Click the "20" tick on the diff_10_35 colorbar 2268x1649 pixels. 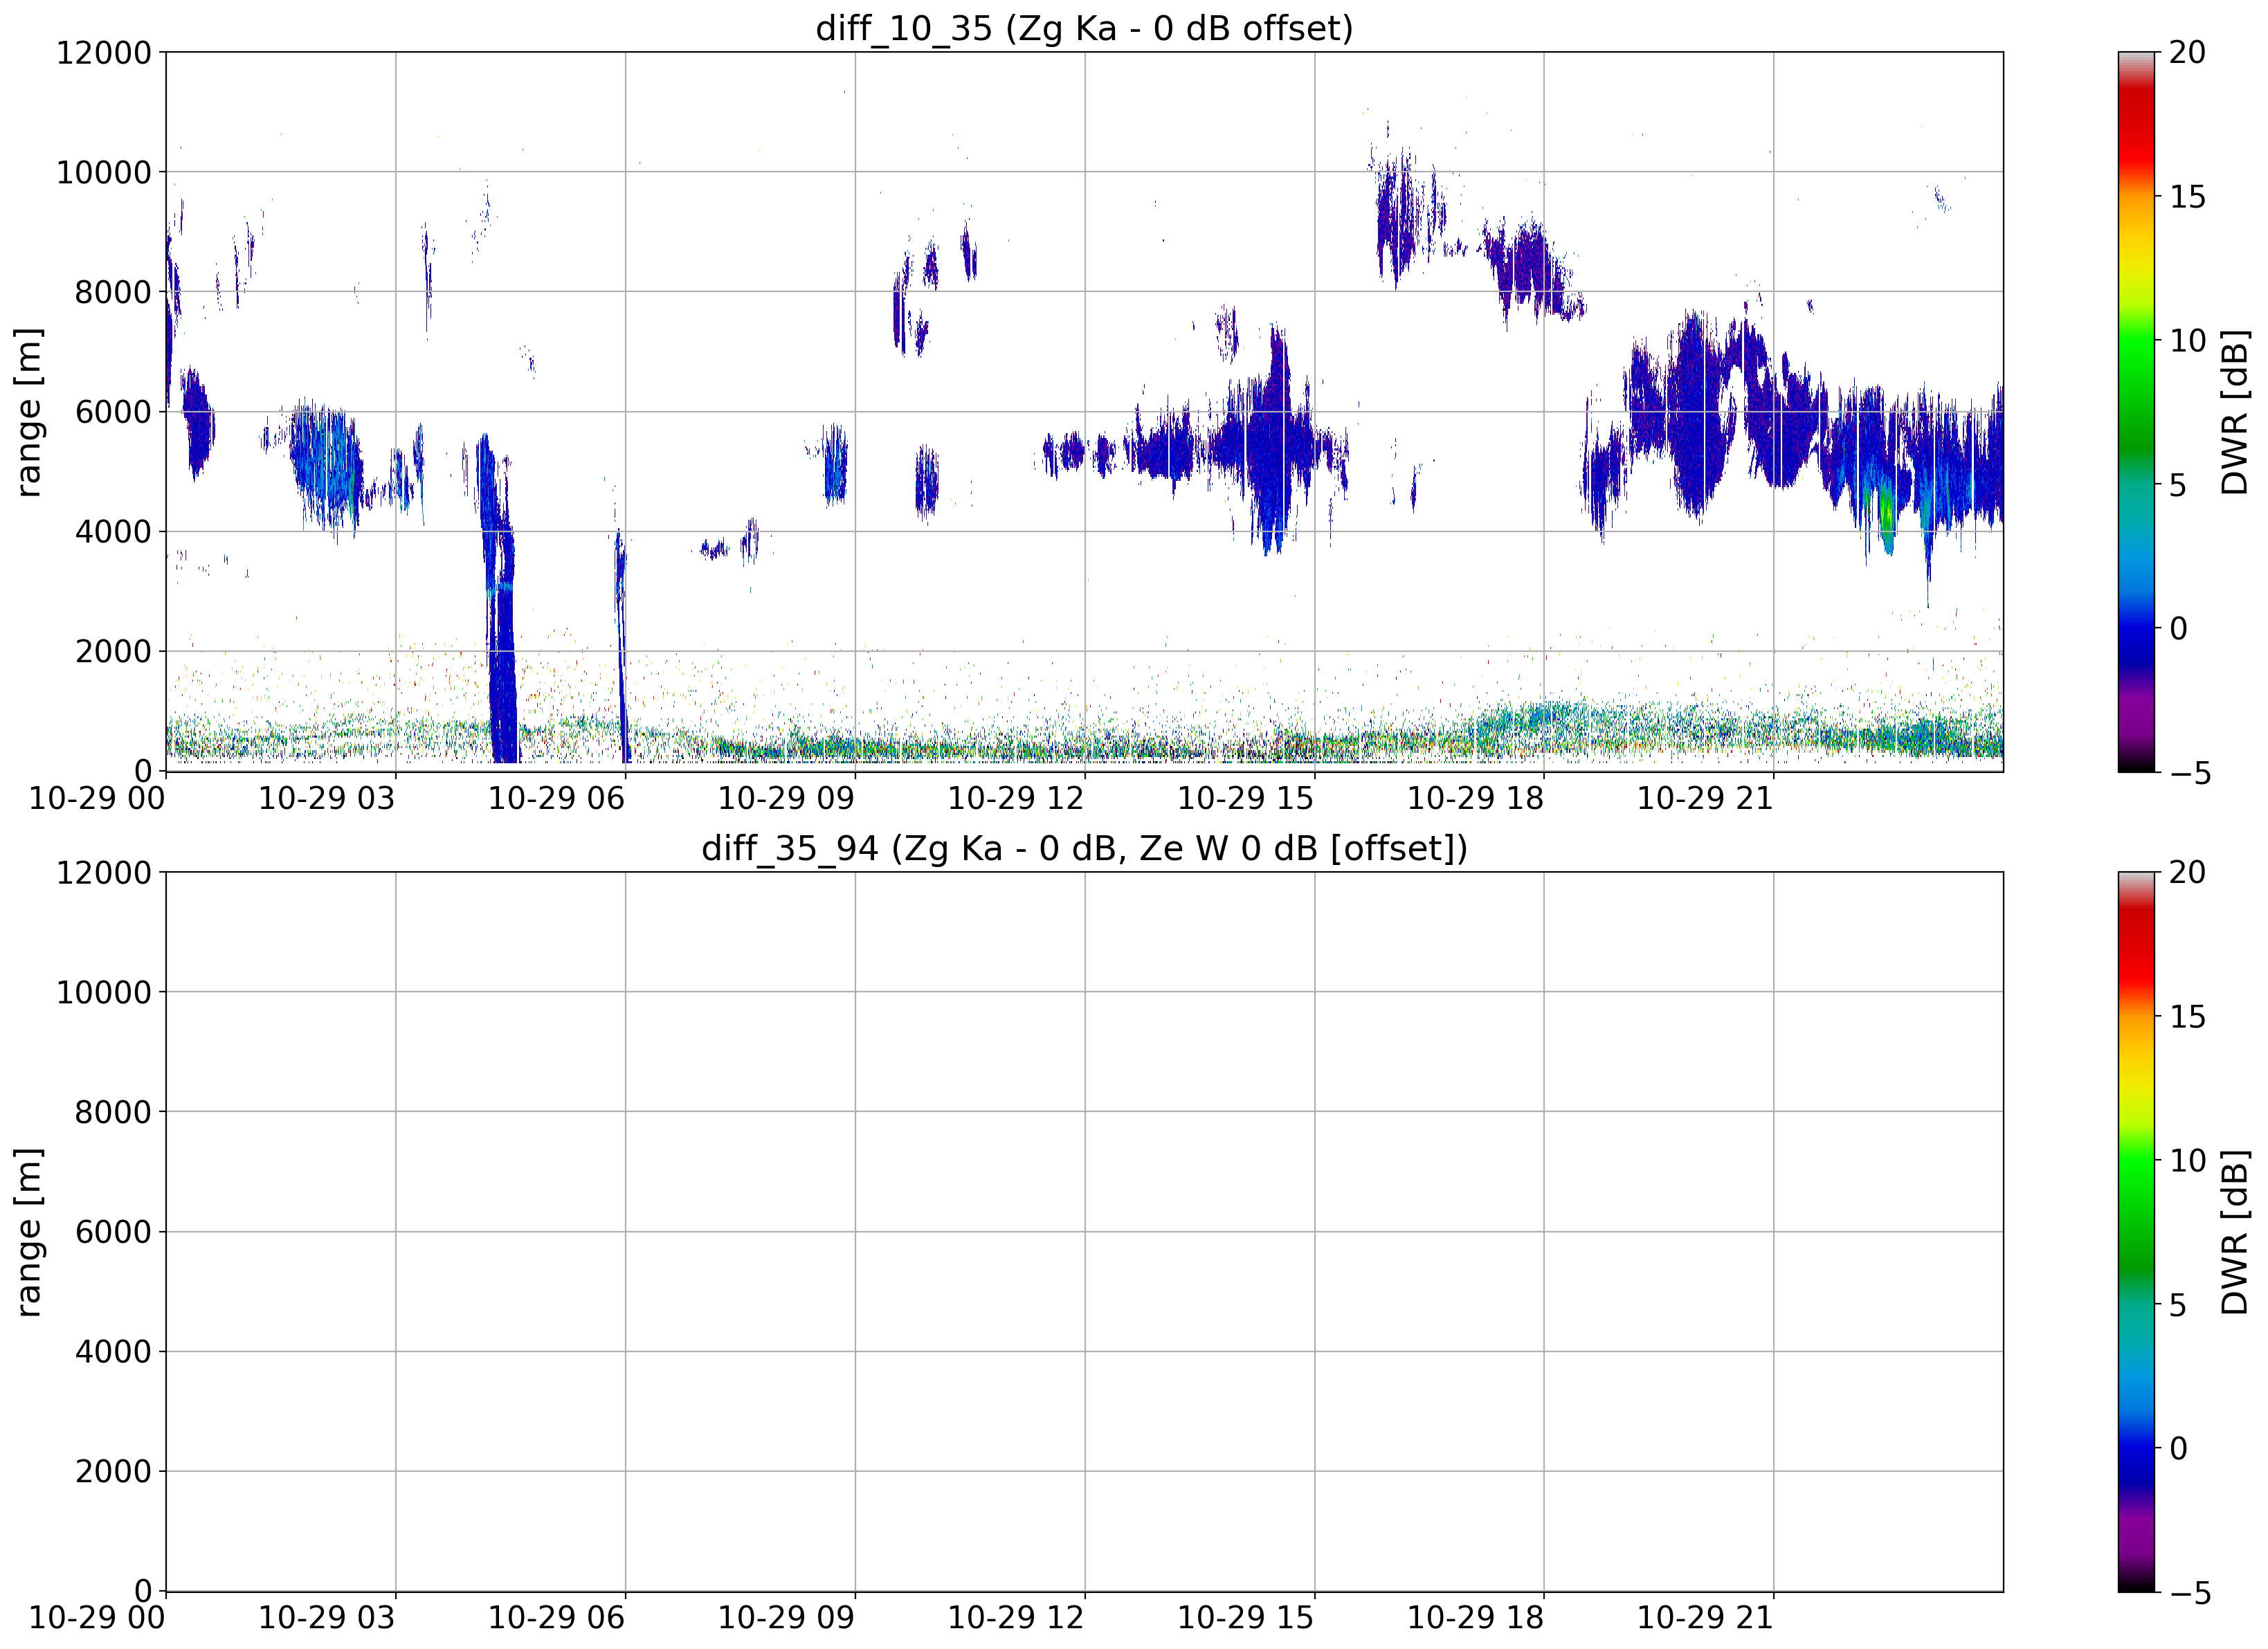[2187, 52]
